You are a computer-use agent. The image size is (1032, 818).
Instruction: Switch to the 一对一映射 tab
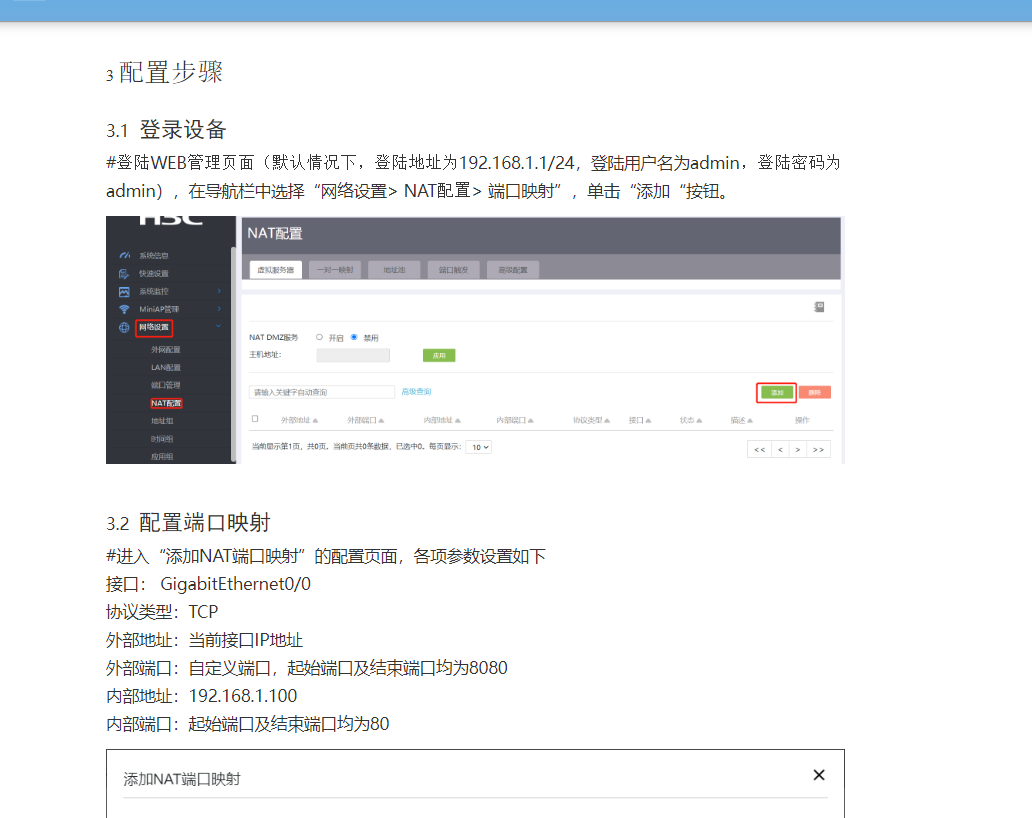click(335, 270)
